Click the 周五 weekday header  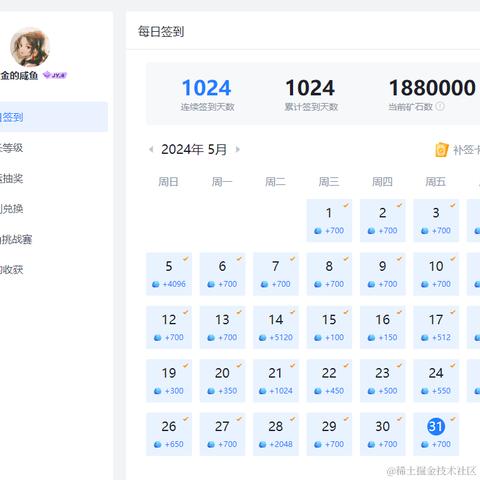point(436,182)
